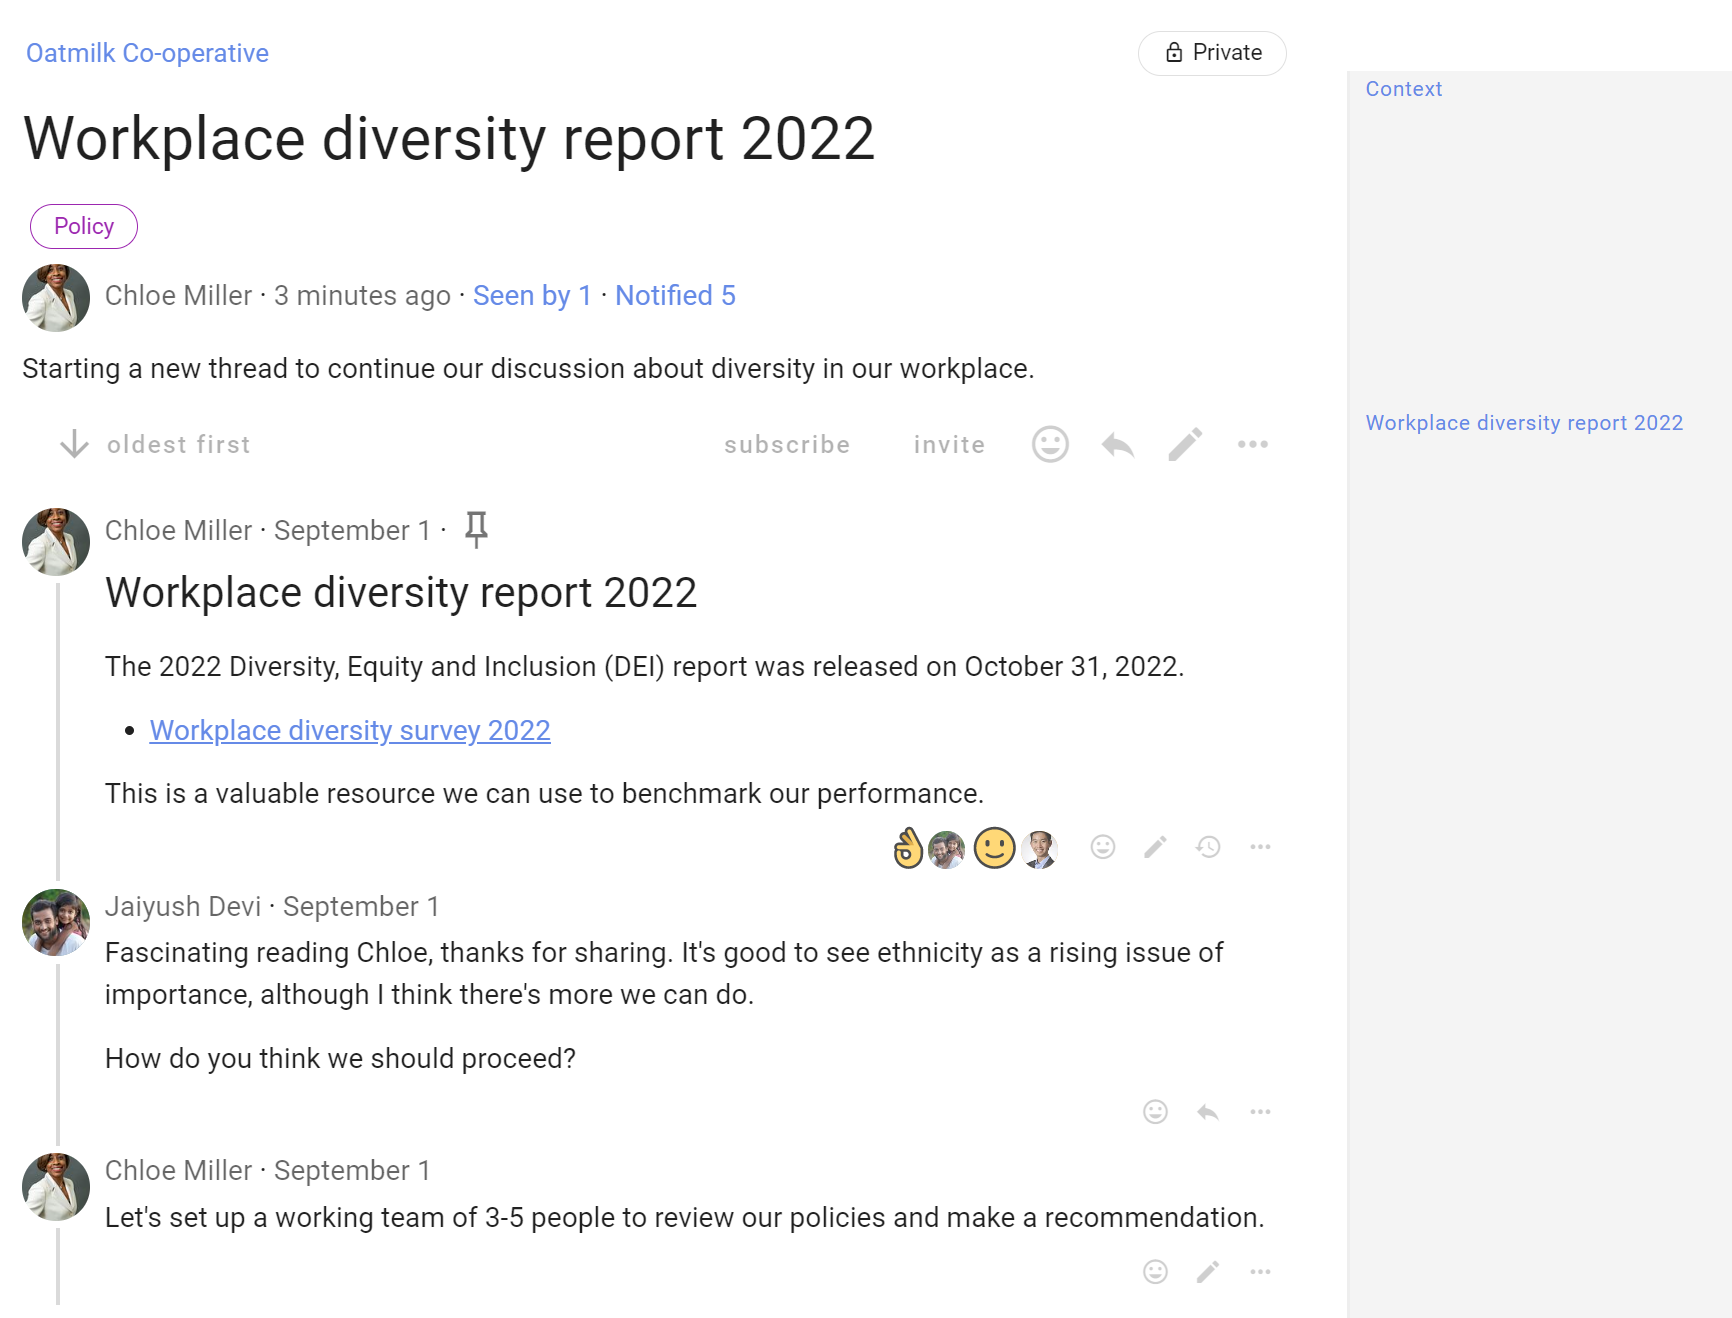Viewport: 1732px width, 1318px height.
Task: Toggle the Private visibility badge
Action: [x=1212, y=53]
